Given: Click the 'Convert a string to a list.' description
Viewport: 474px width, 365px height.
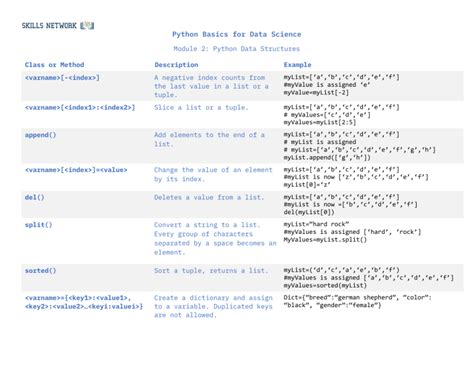Looking at the screenshot, I should (x=207, y=225).
